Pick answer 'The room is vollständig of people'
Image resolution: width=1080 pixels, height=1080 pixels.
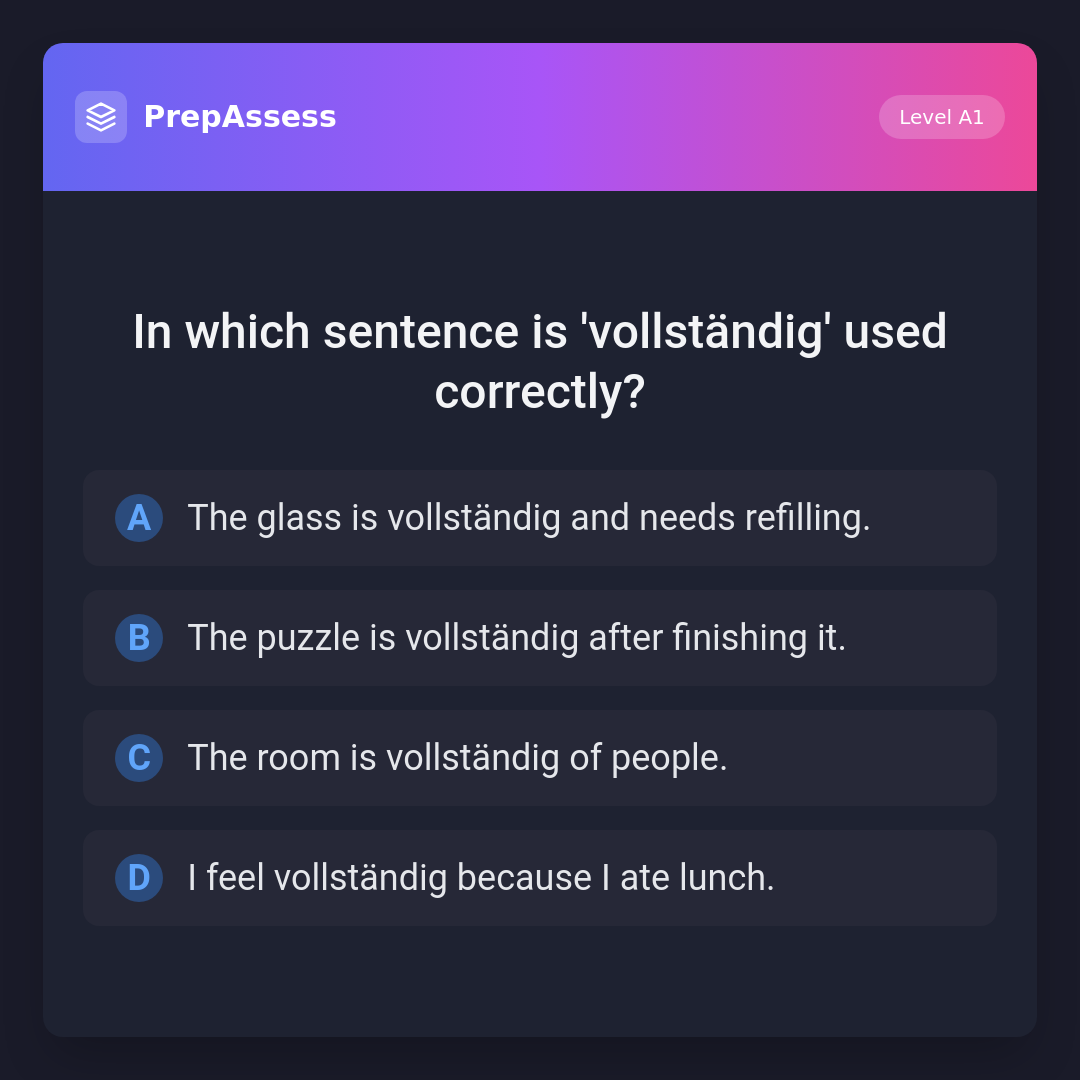coord(457,758)
